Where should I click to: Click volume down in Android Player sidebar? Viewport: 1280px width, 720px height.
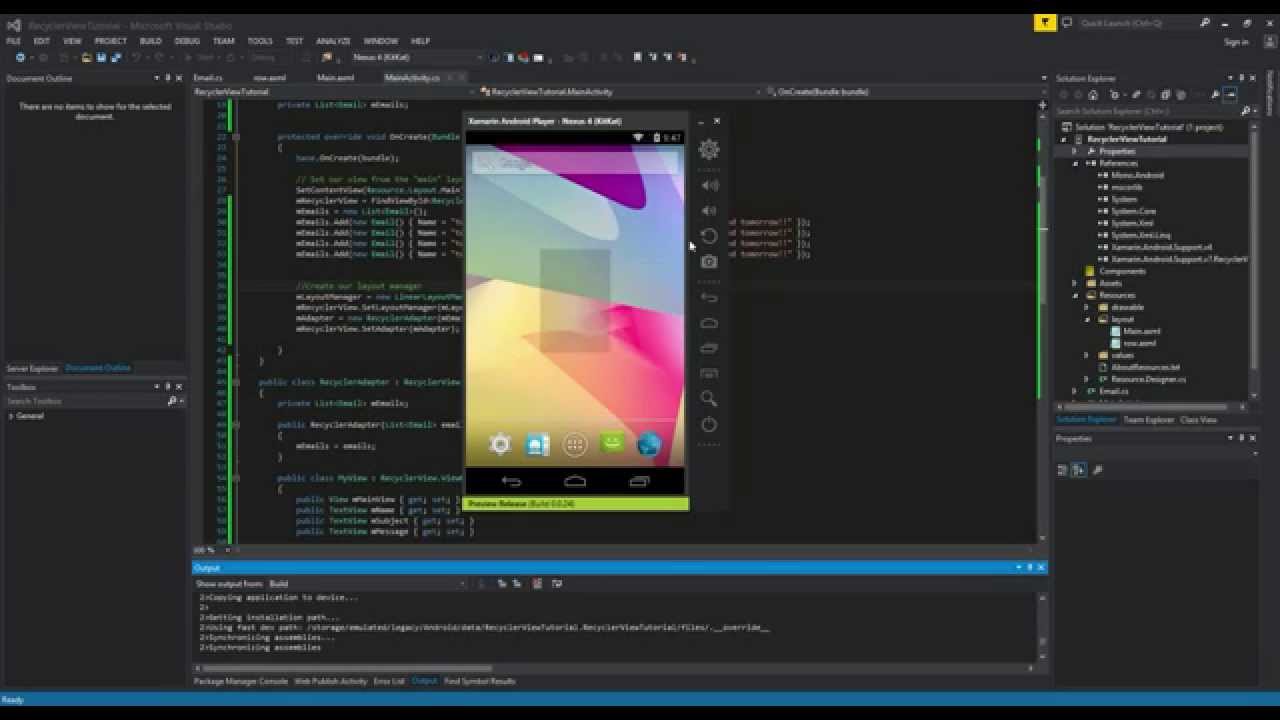[709, 211]
